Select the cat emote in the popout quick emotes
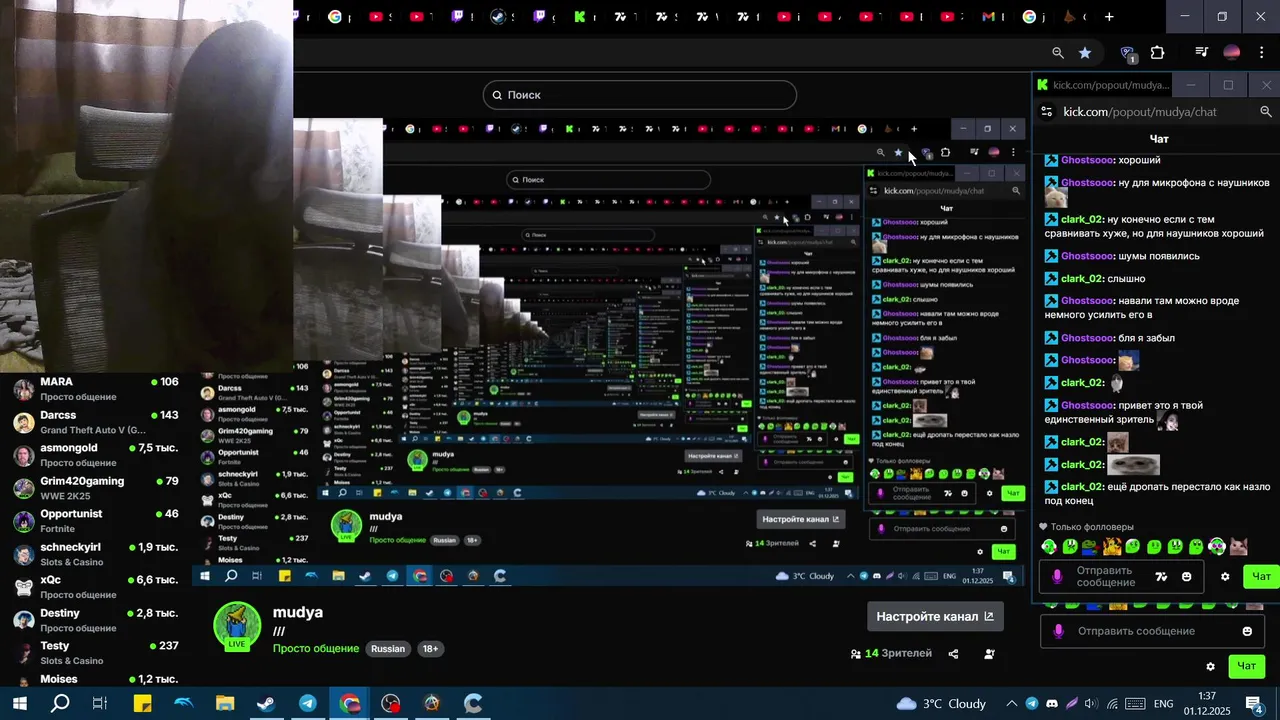The height and width of the screenshot is (720, 1280). [1239, 547]
